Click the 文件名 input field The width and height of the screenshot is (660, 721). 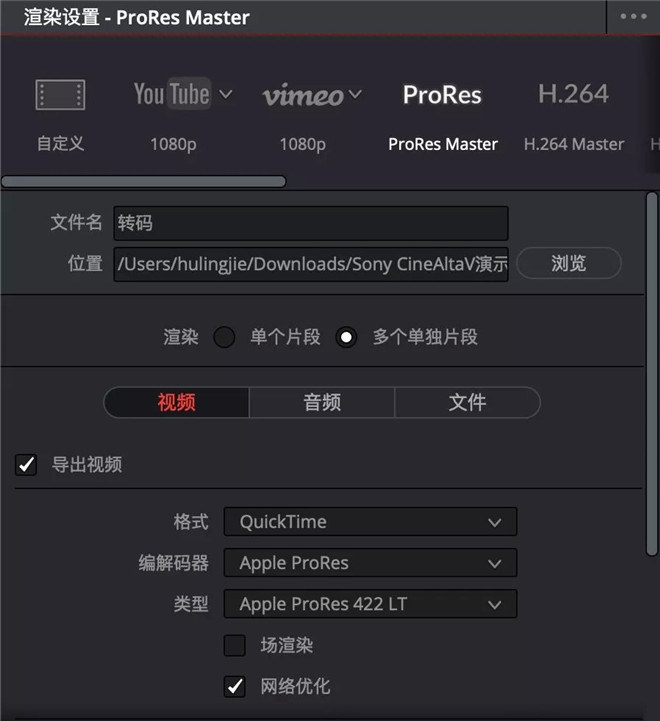click(311, 223)
